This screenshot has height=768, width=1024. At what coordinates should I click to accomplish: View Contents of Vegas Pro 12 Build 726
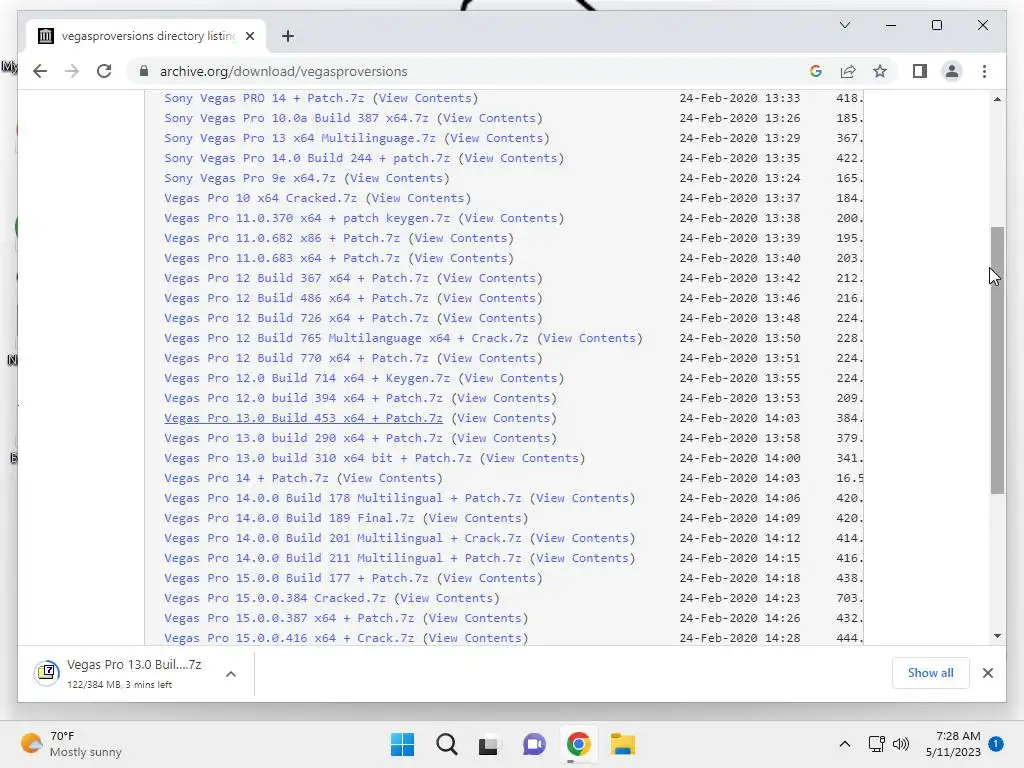point(490,318)
